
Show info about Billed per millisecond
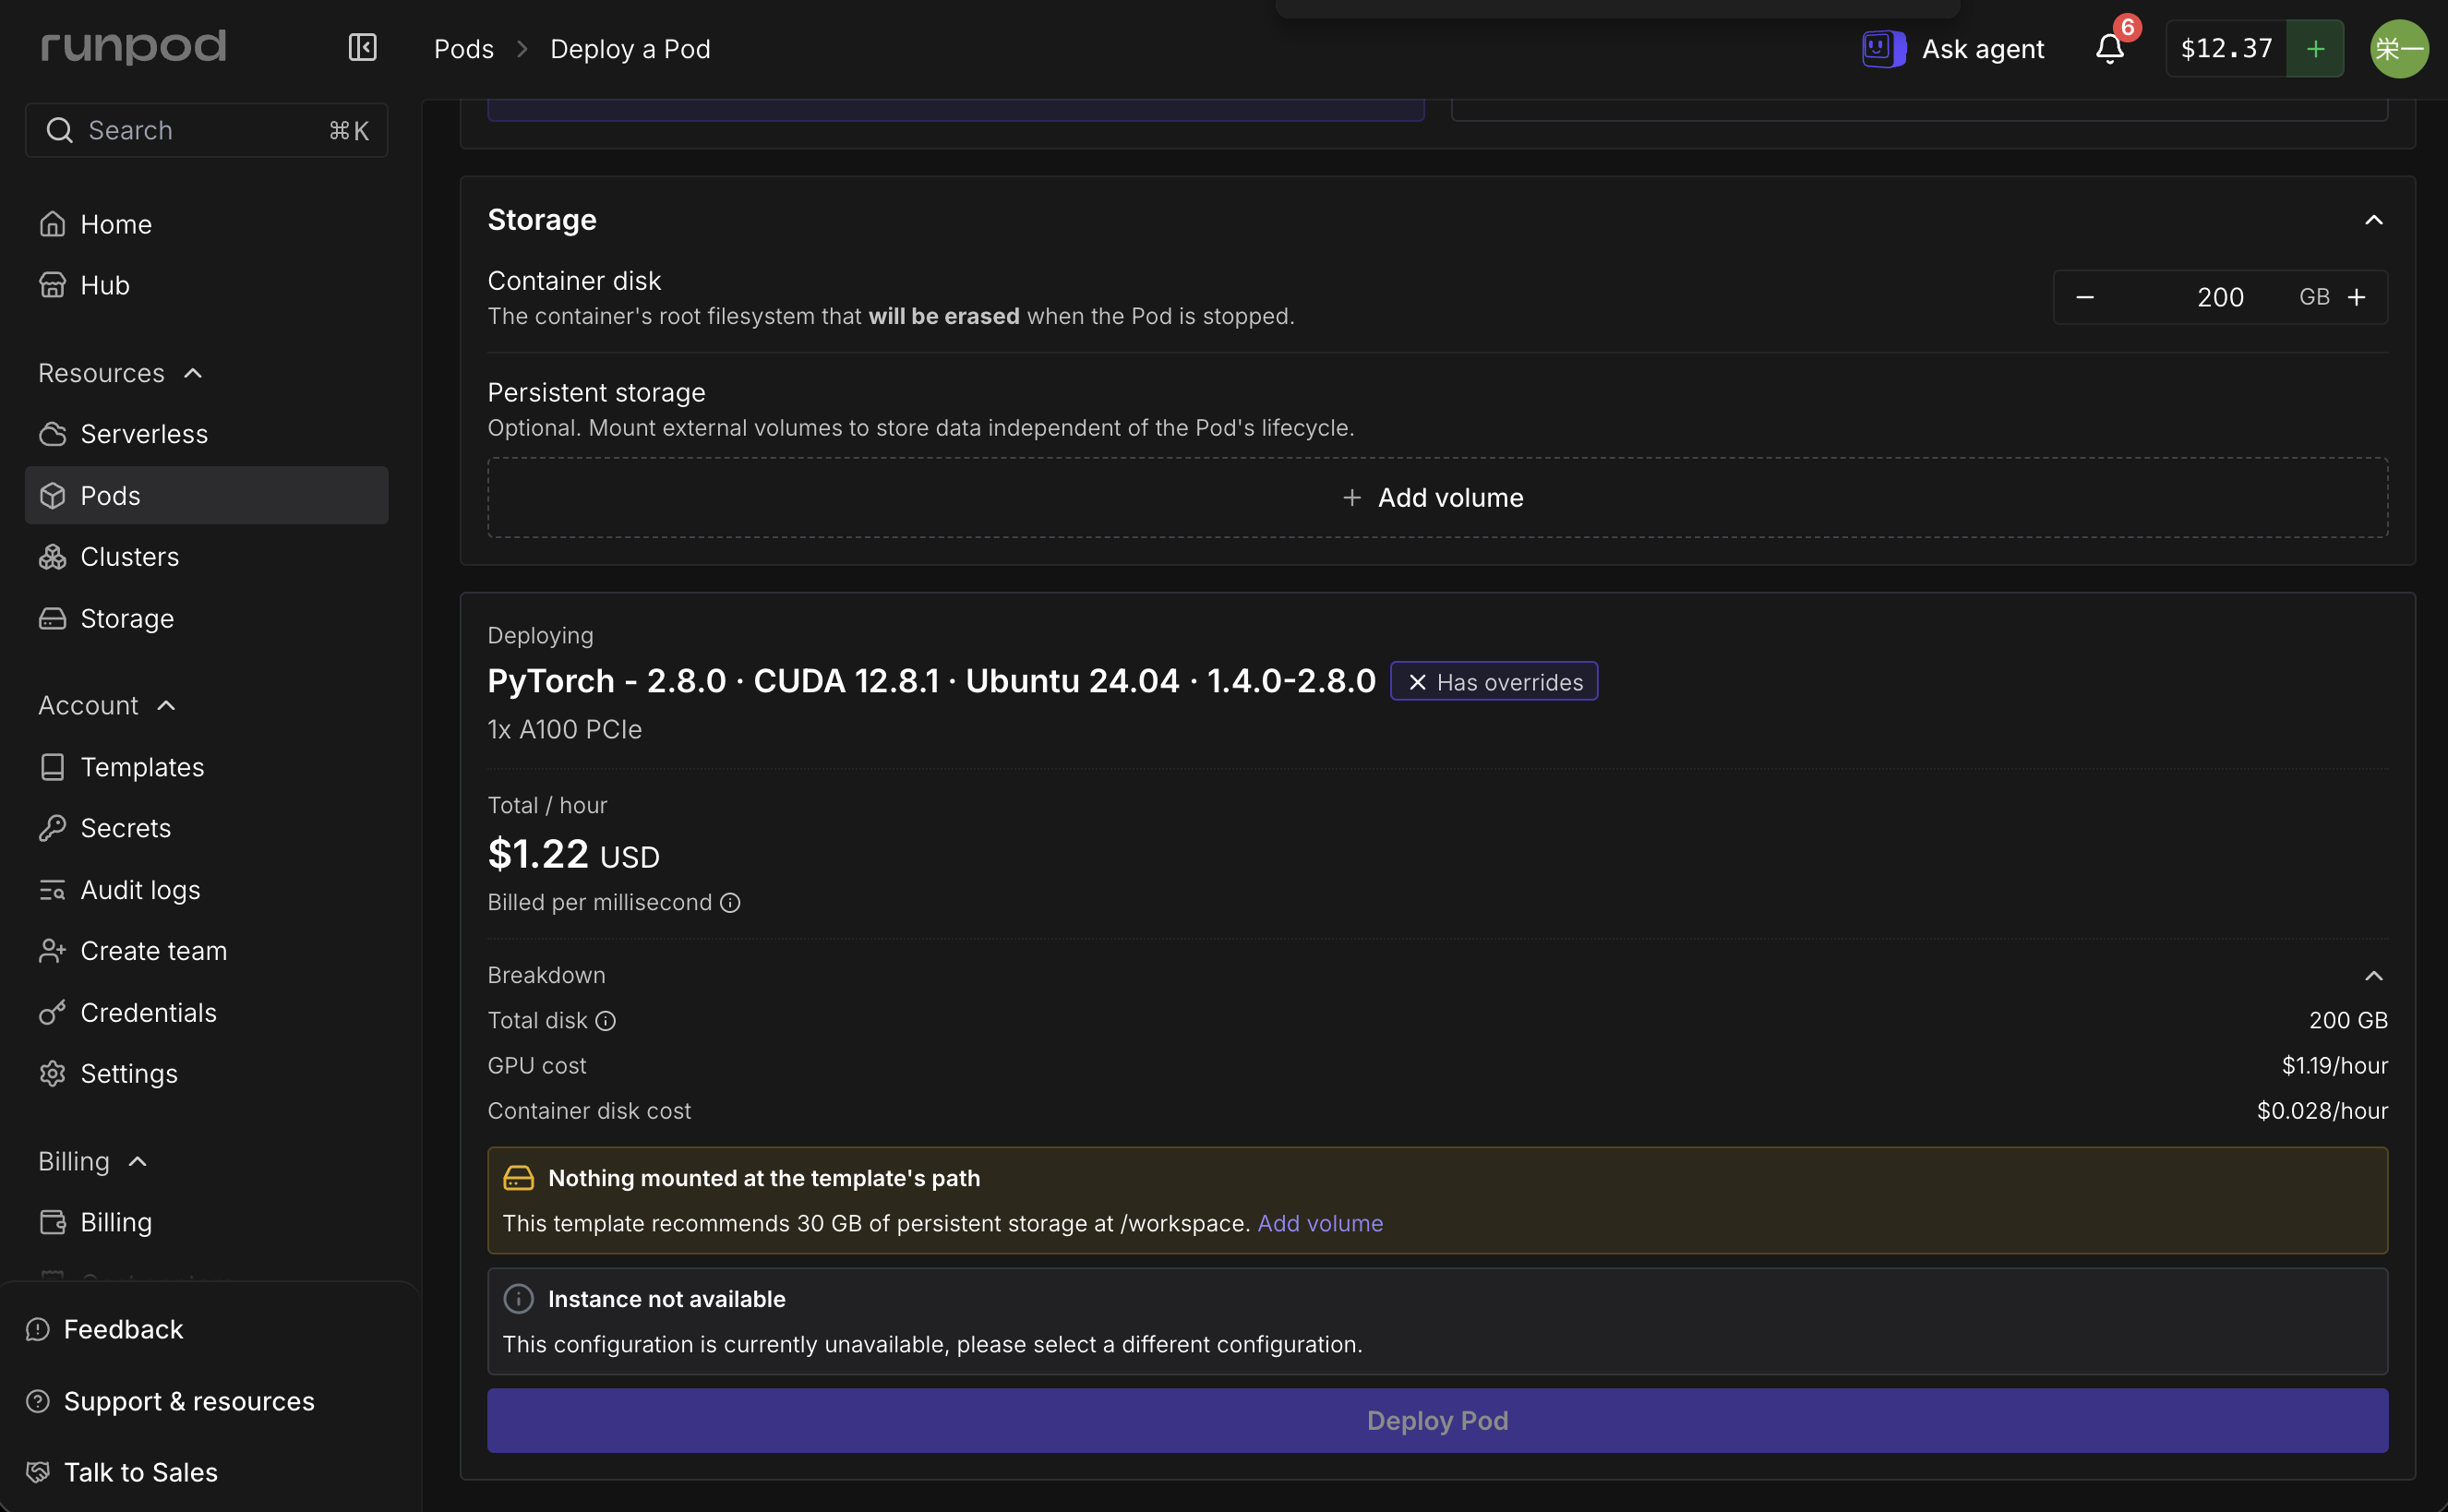click(x=730, y=902)
